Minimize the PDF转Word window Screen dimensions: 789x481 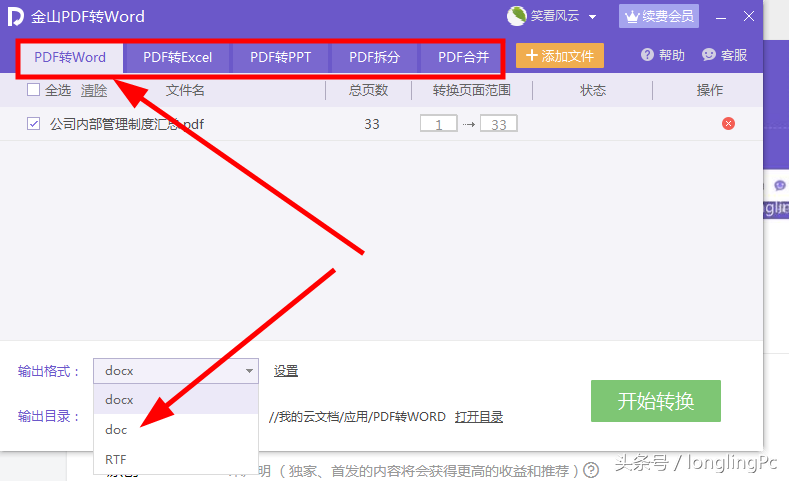point(721,18)
